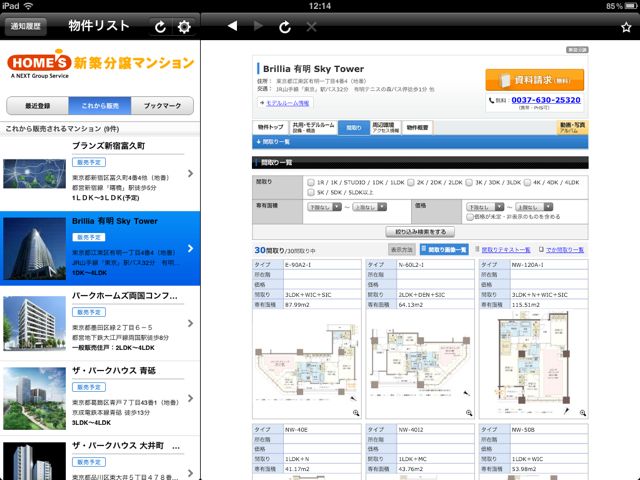Switch to floor plan image list view
The image size is (640, 480).
coord(444,250)
